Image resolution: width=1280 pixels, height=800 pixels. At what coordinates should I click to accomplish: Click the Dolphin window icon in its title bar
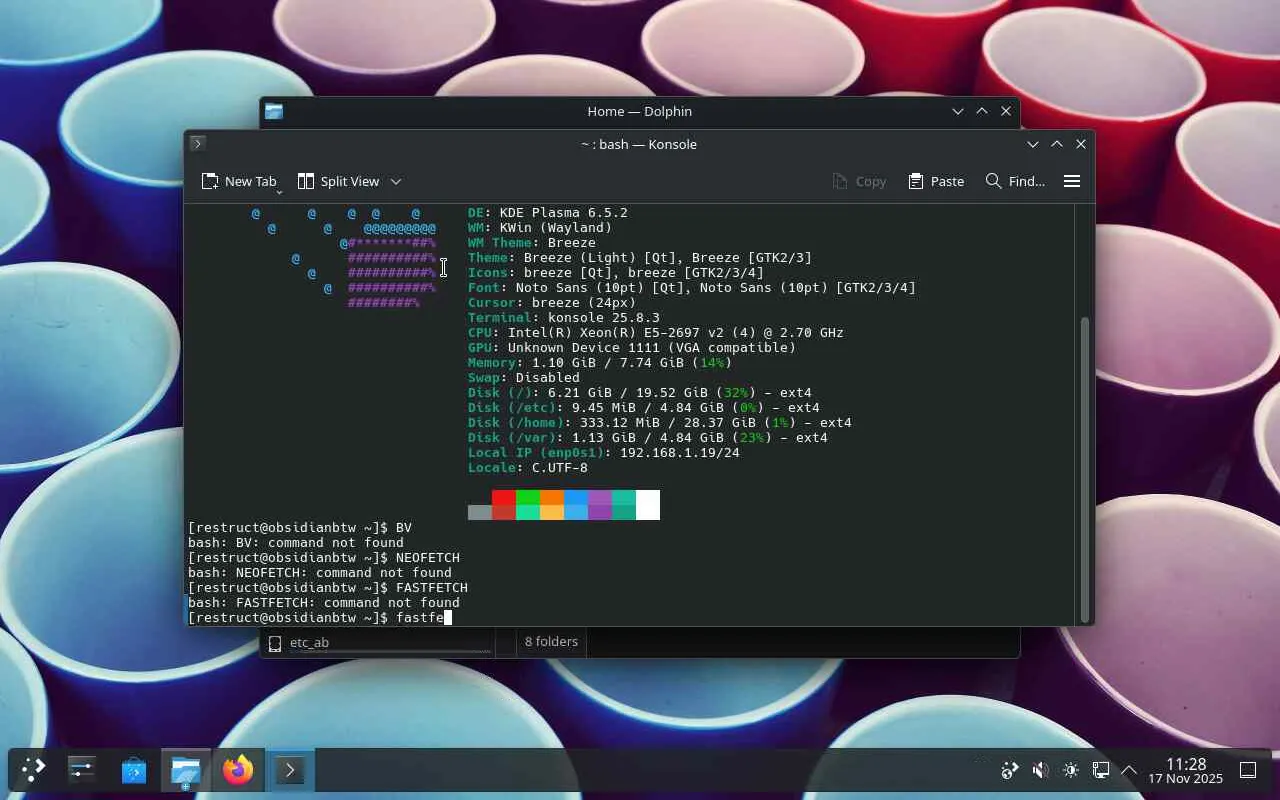pyautogui.click(x=274, y=112)
